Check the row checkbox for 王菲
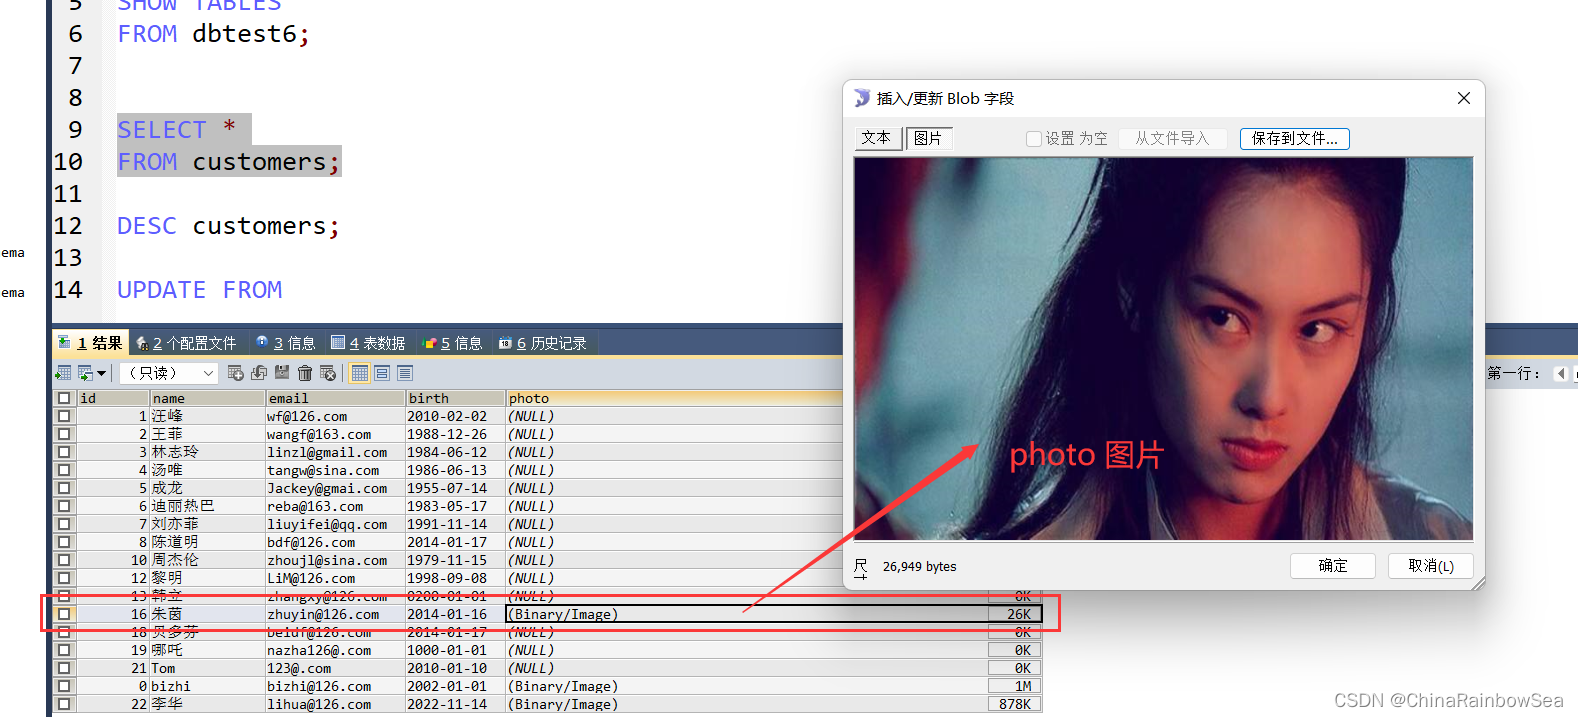The height and width of the screenshot is (717, 1578). point(64,434)
